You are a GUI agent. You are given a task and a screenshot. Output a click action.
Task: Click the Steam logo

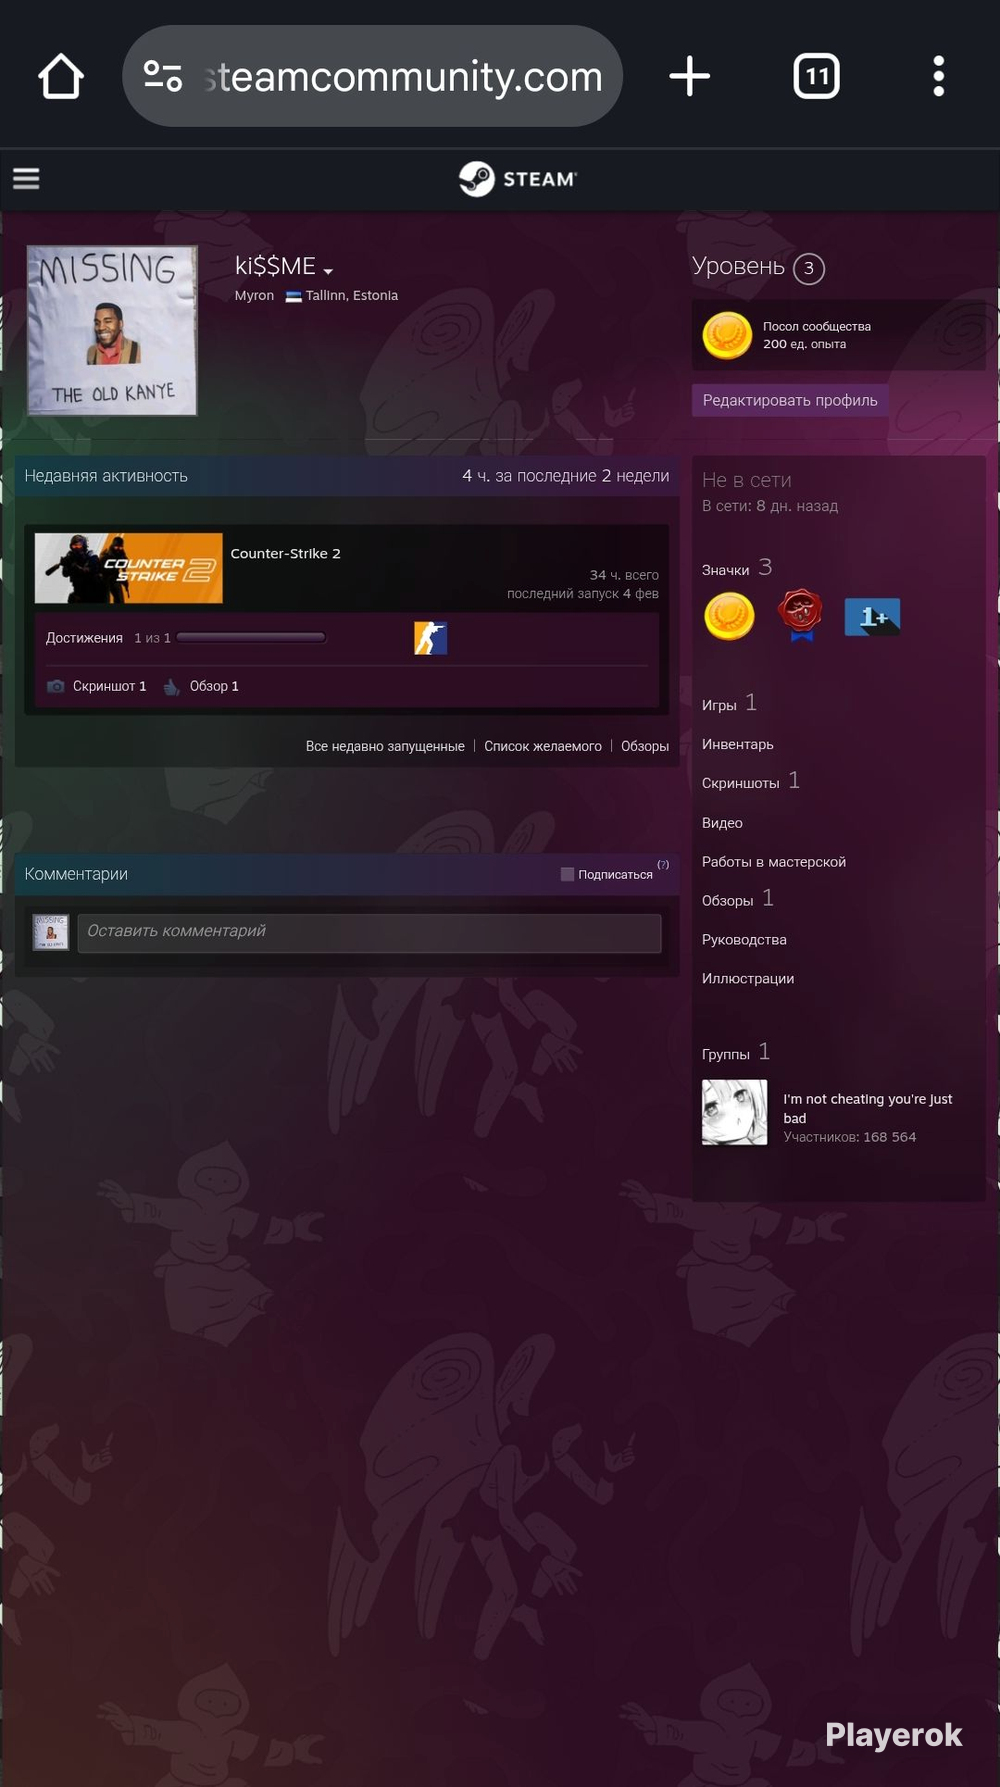(x=517, y=179)
